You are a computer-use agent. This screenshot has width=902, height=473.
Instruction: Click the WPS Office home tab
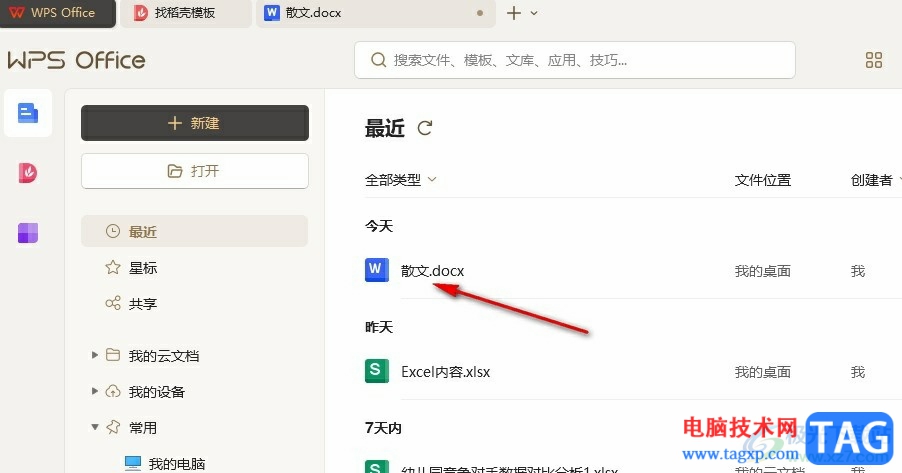[x=58, y=13]
